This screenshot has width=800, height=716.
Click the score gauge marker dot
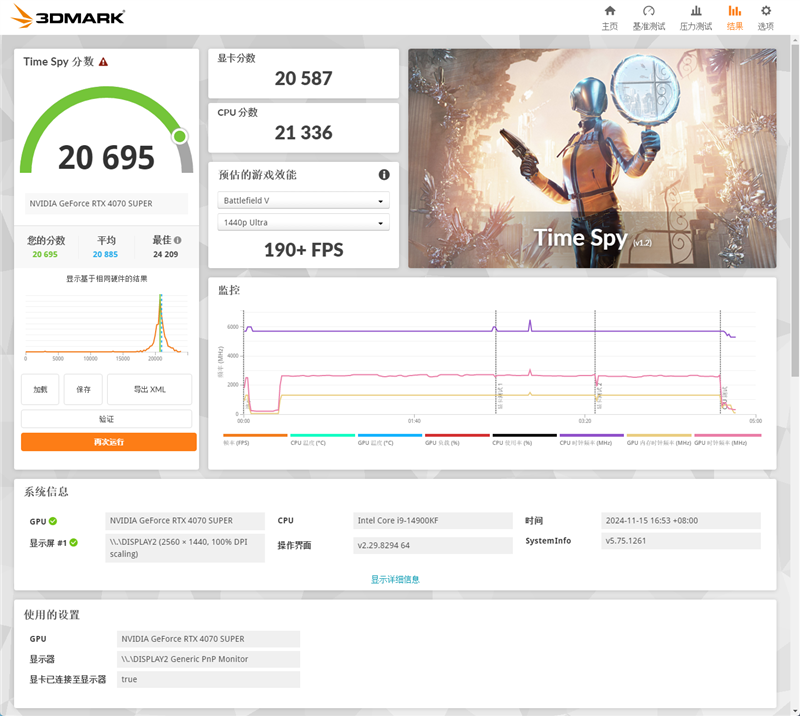tap(180, 137)
